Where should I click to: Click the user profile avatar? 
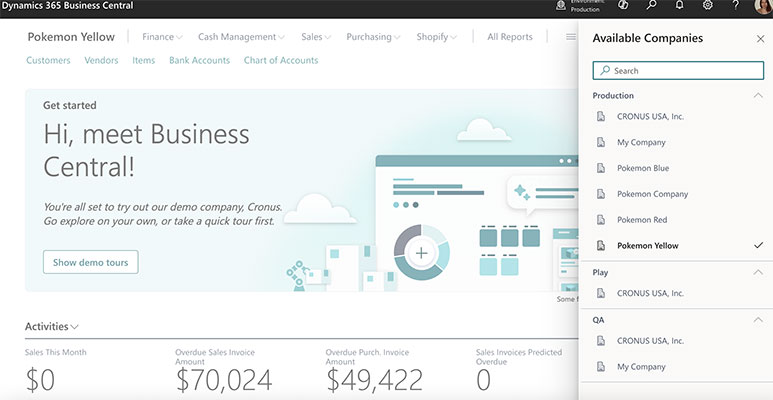pos(763,6)
